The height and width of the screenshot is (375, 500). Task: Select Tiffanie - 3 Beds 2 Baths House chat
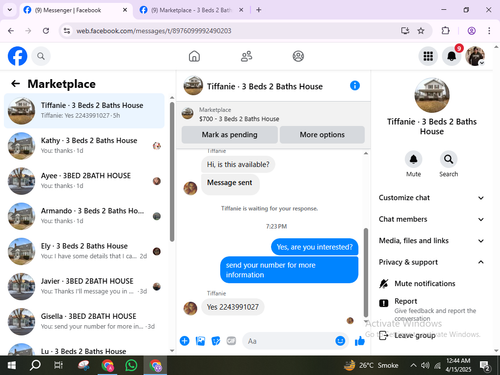point(84,111)
